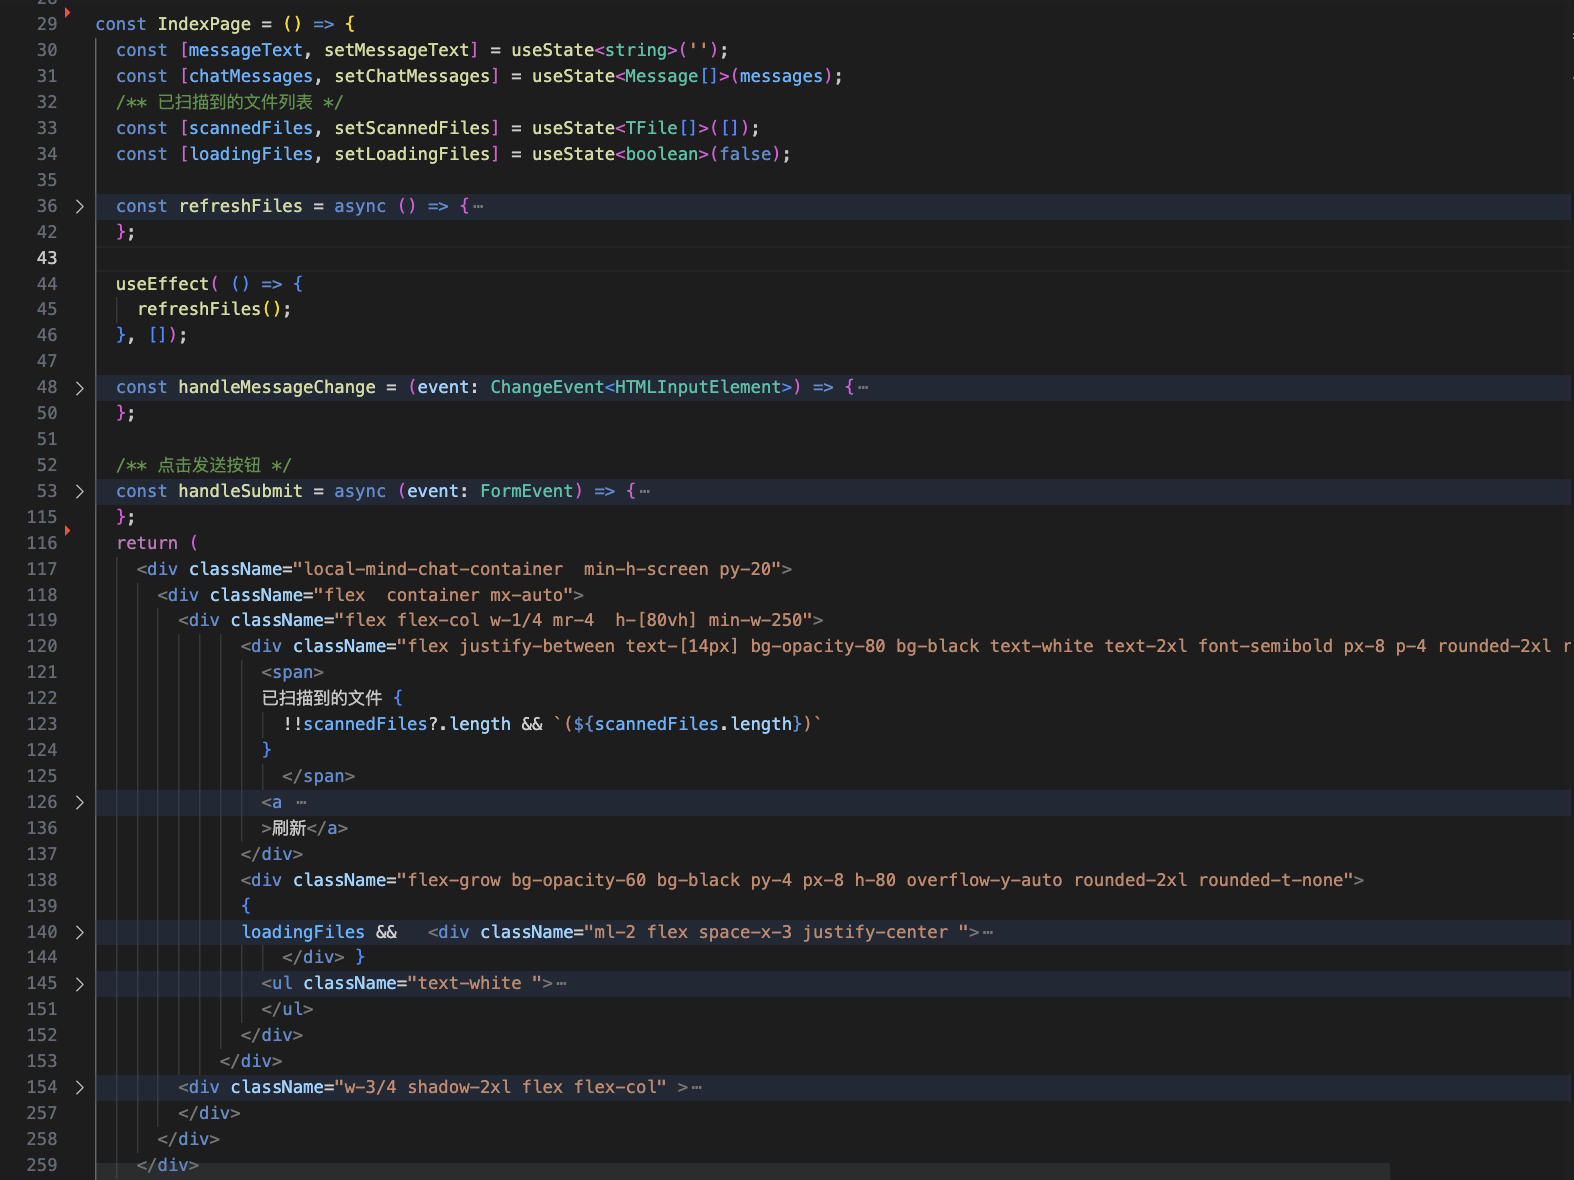Click the collapsed-code ellipsis on the handleSubmit line
Screen dimensions: 1574x1180
tap(645, 491)
